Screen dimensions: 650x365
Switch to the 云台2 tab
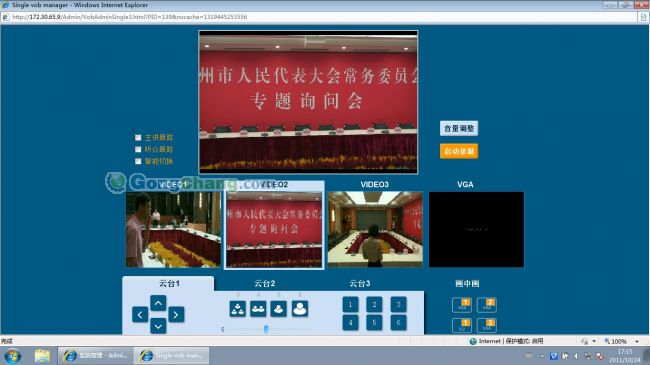[x=264, y=284]
